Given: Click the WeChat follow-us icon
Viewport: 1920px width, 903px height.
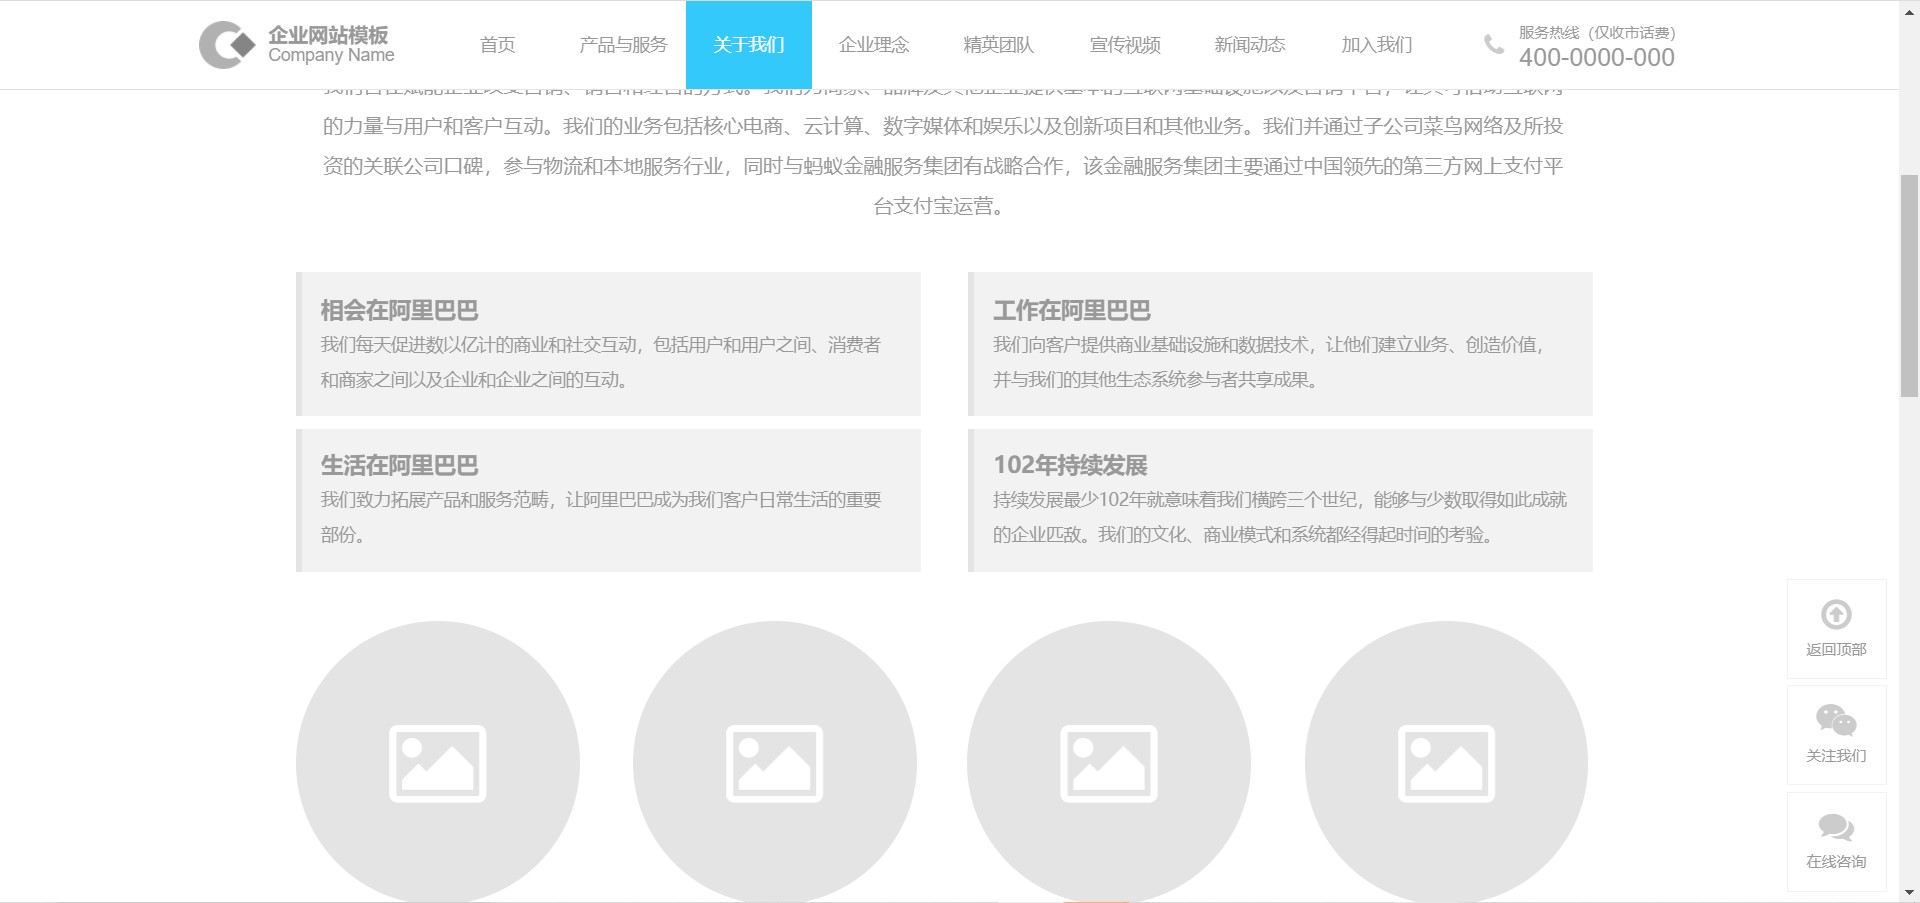Looking at the screenshot, I should point(1836,720).
